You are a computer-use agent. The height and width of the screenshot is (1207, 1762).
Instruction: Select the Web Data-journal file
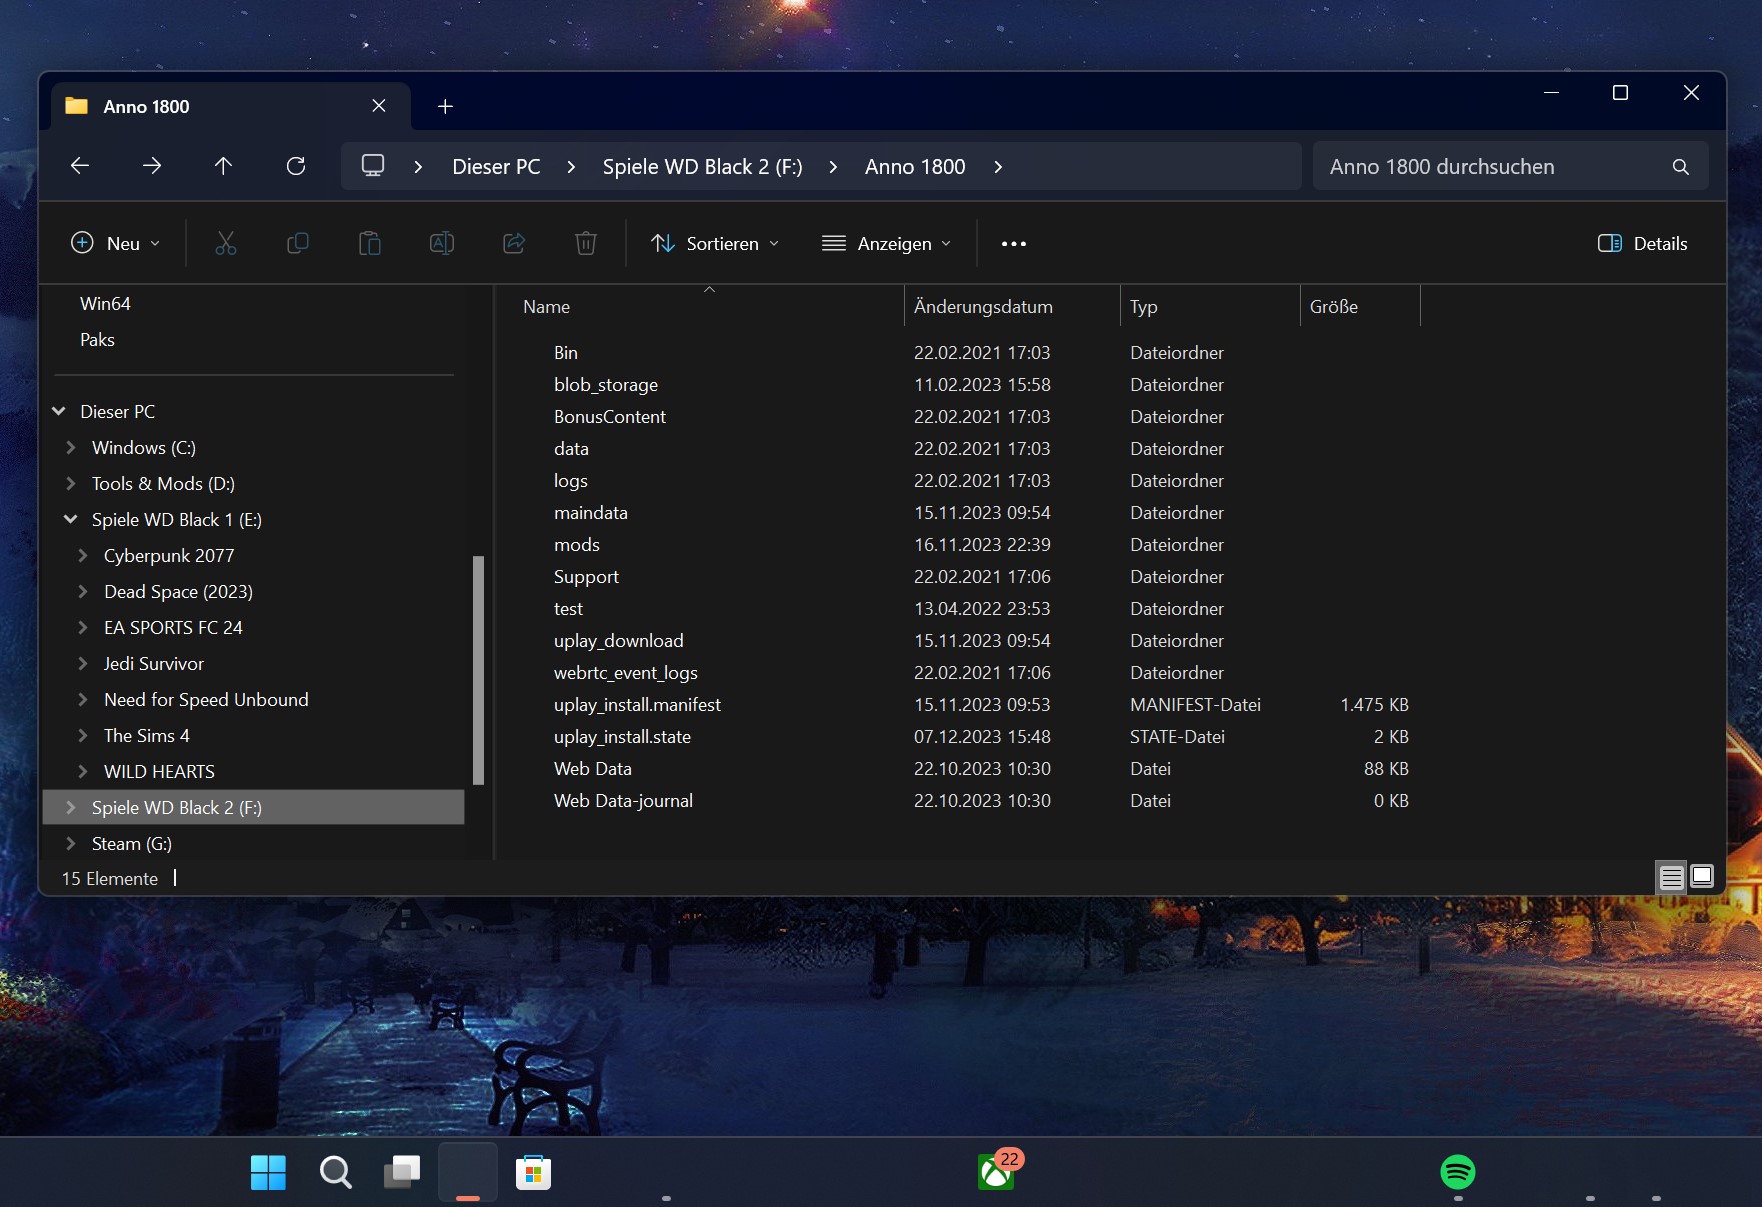coord(623,801)
